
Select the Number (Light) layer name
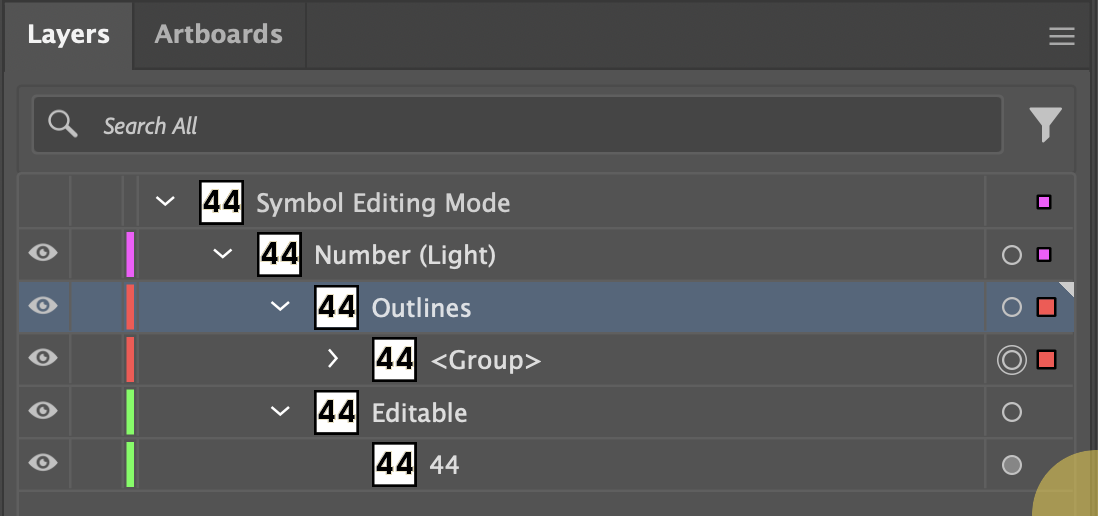point(405,255)
